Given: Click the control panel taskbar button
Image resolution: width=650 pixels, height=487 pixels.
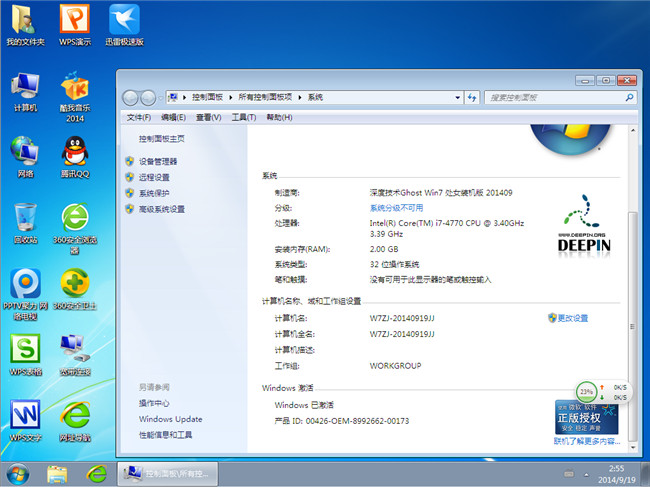Looking at the screenshot, I should tap(167, 474).
